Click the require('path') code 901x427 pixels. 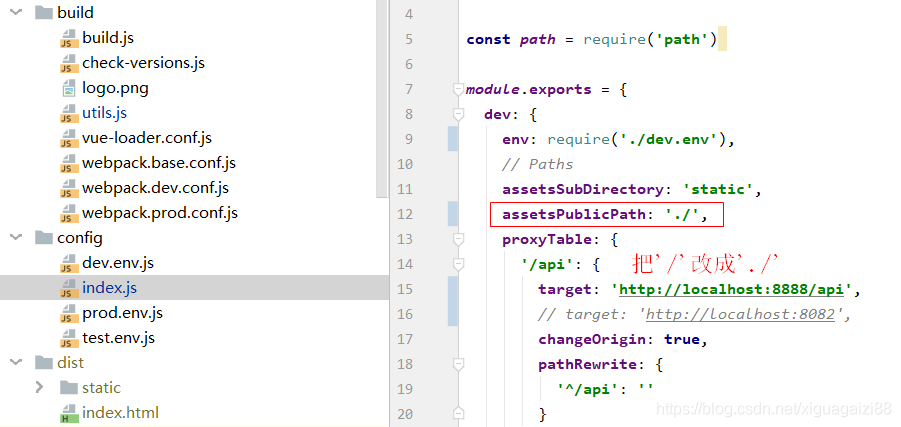(x=650, y=39)
